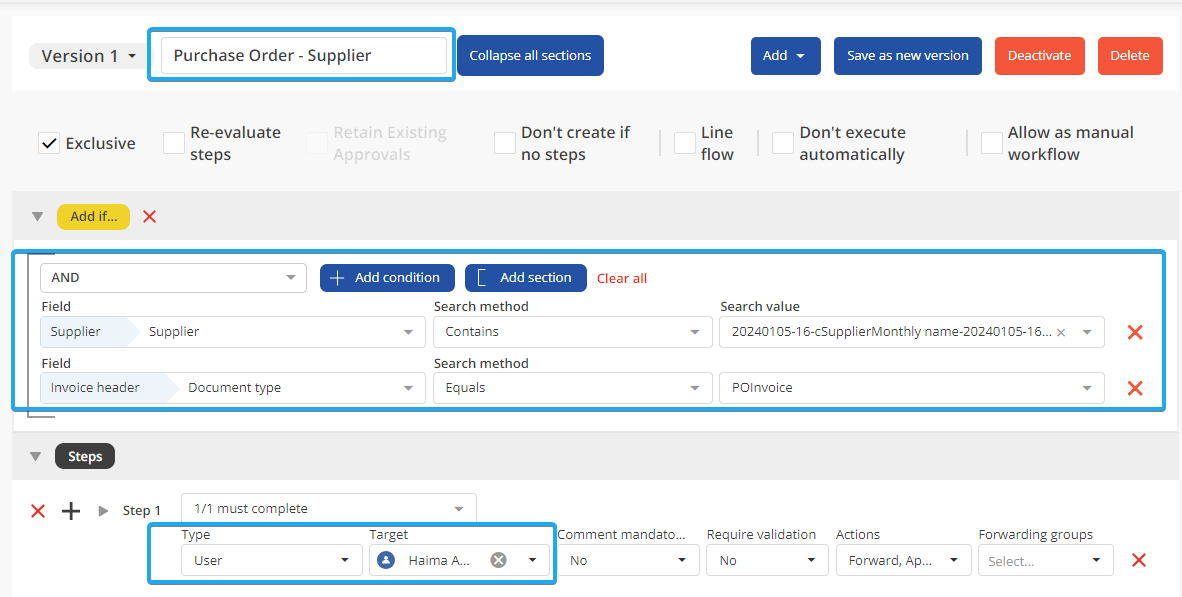
Task: Click the red X beside Add if
Action: pos(149,216)
